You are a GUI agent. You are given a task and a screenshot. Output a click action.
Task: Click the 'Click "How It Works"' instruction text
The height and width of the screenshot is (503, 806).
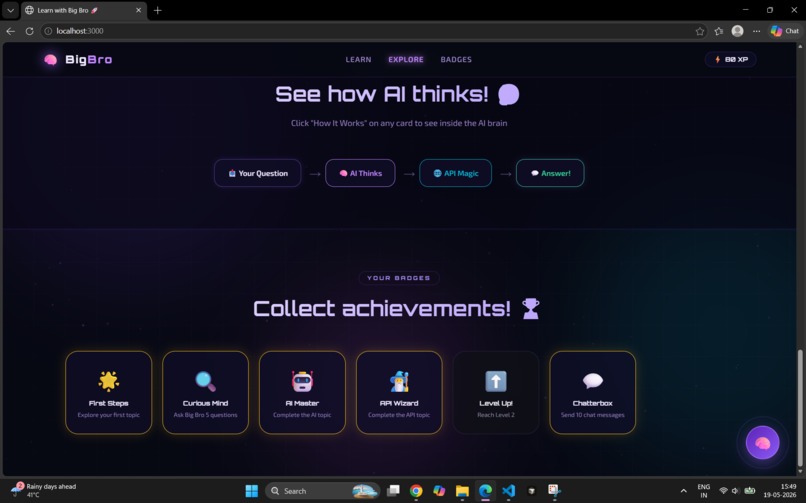399,123
